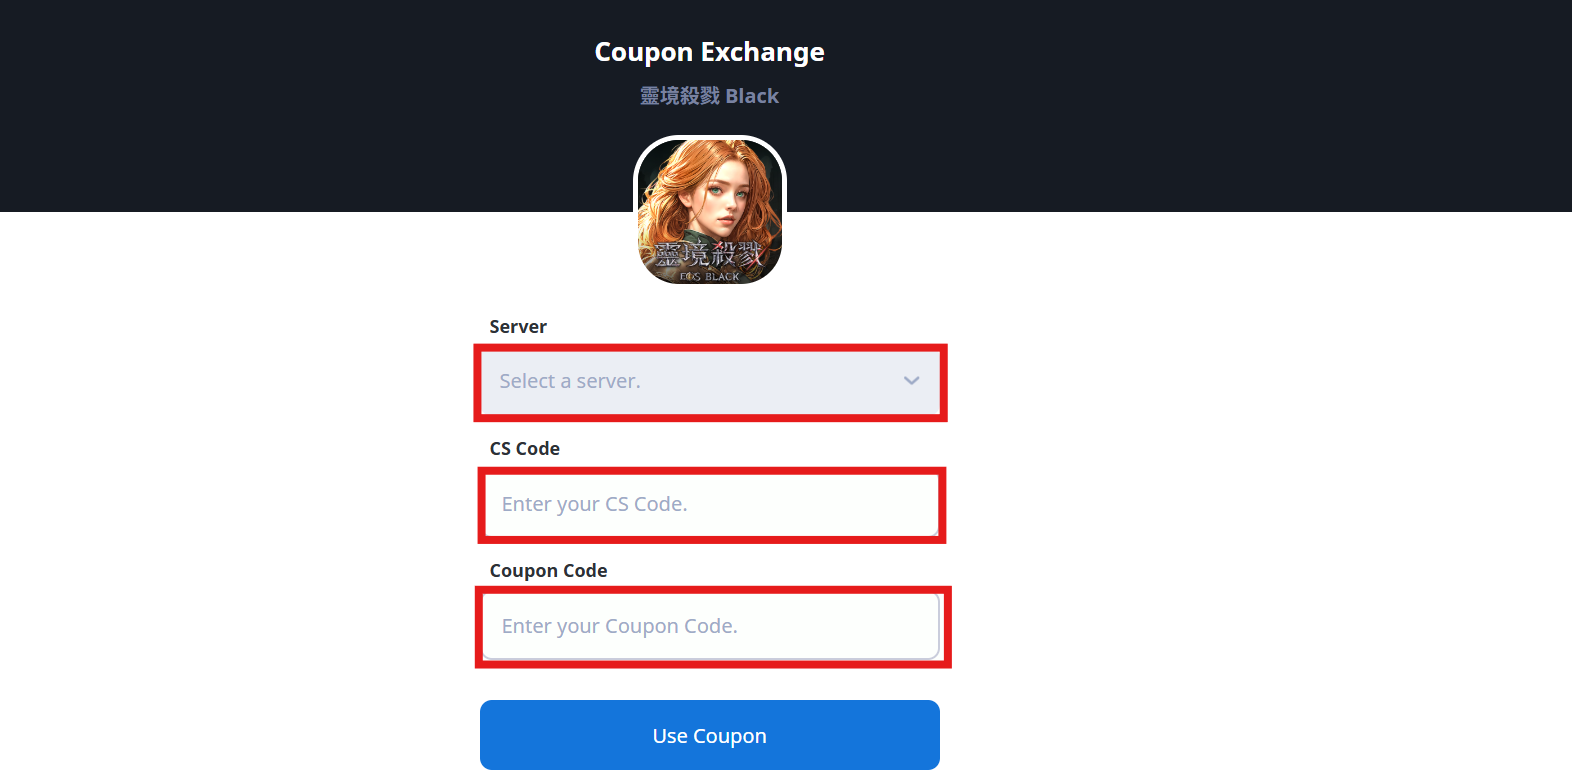Screen dimensions: 1572x780
Task: Open the Server selection dropdown
Action: (710, 381)
